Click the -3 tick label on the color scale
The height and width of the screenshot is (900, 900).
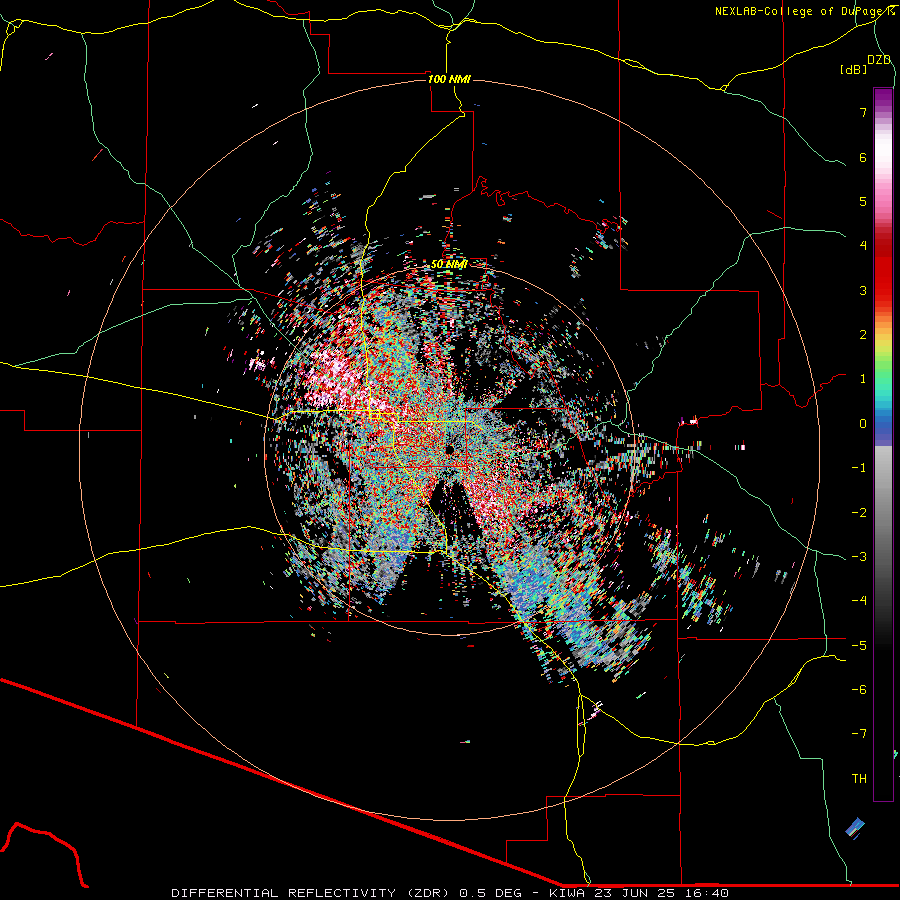859,557
